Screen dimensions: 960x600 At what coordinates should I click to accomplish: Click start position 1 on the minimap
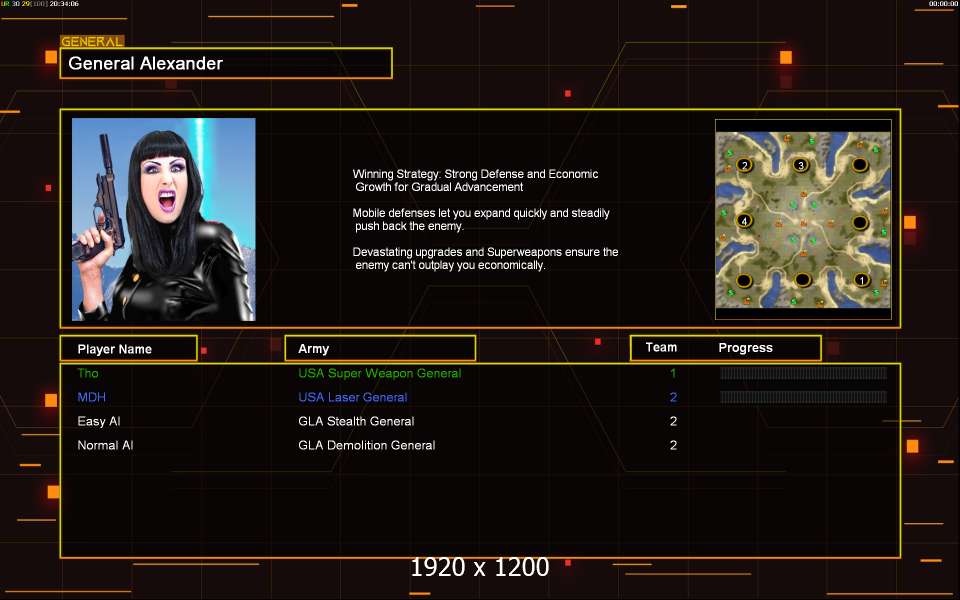pos(861,280)
